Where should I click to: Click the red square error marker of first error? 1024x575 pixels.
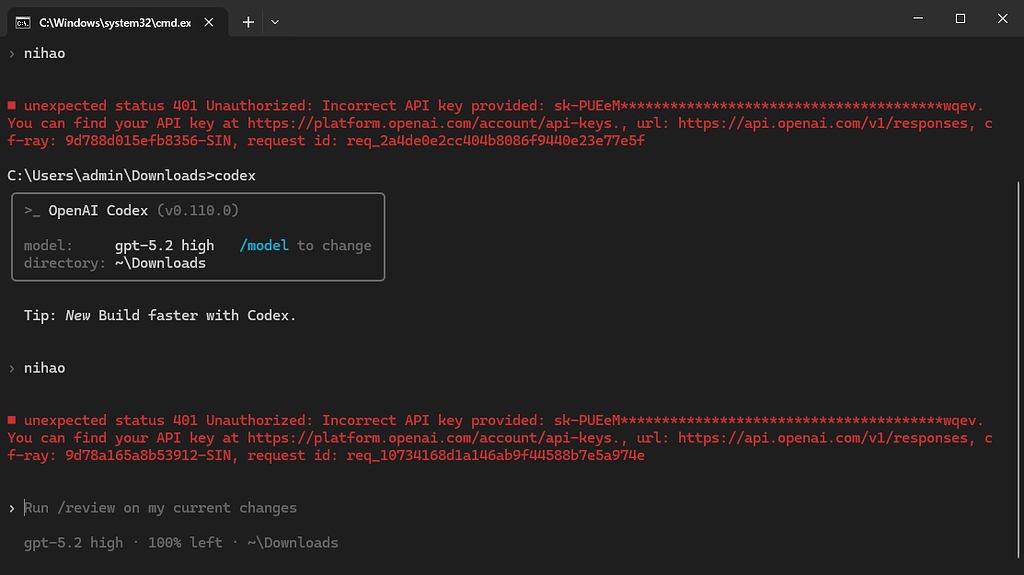point(12,105)
